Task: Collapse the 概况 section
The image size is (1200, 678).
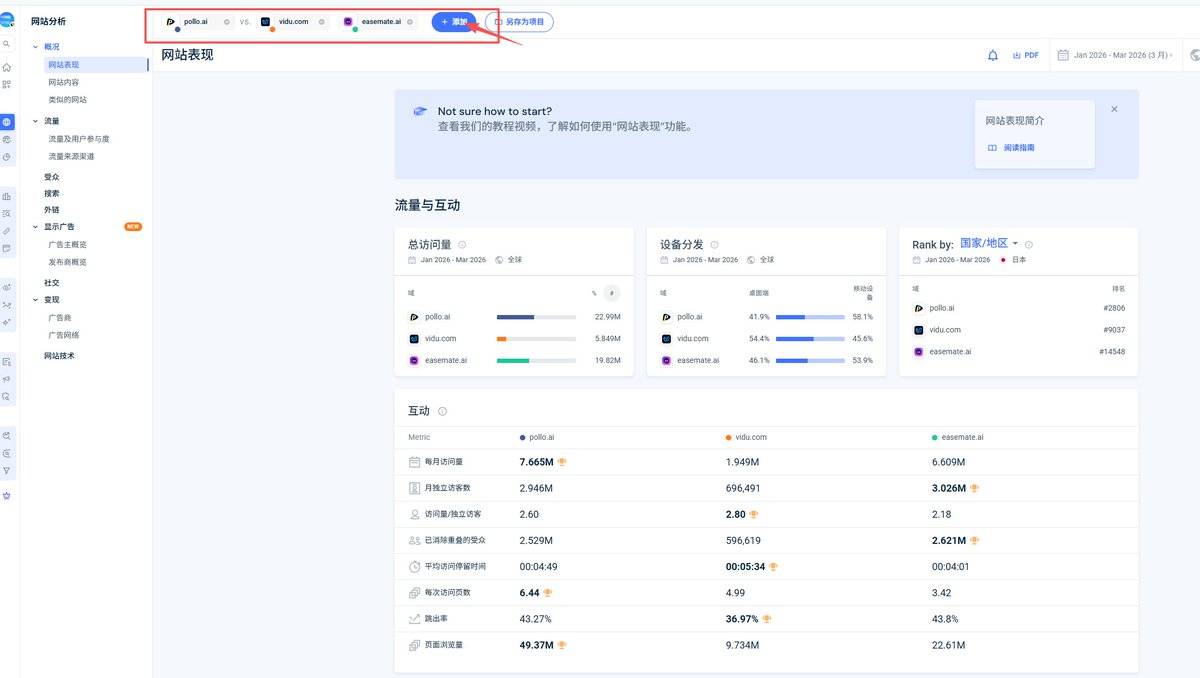Action: [36, 47]
